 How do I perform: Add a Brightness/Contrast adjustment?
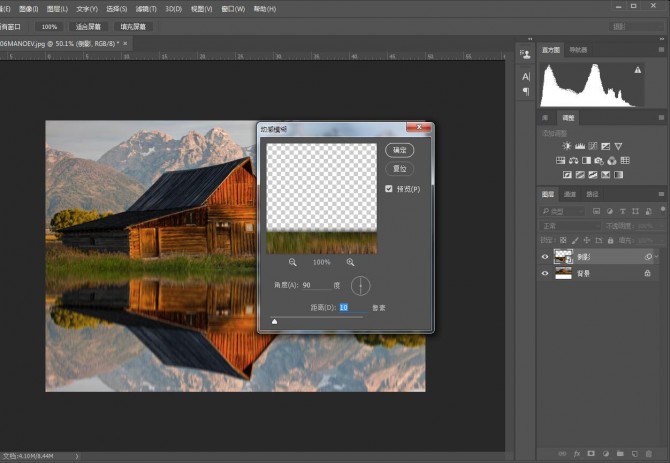pos(566,146)
